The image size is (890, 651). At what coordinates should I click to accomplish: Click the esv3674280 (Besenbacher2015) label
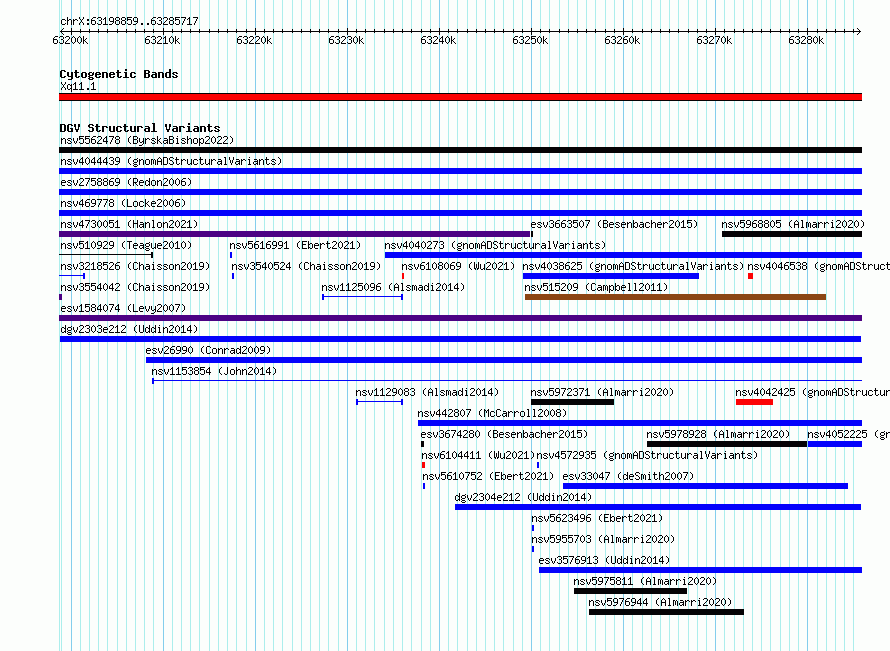pyautogui.click(x=504, y=434)
